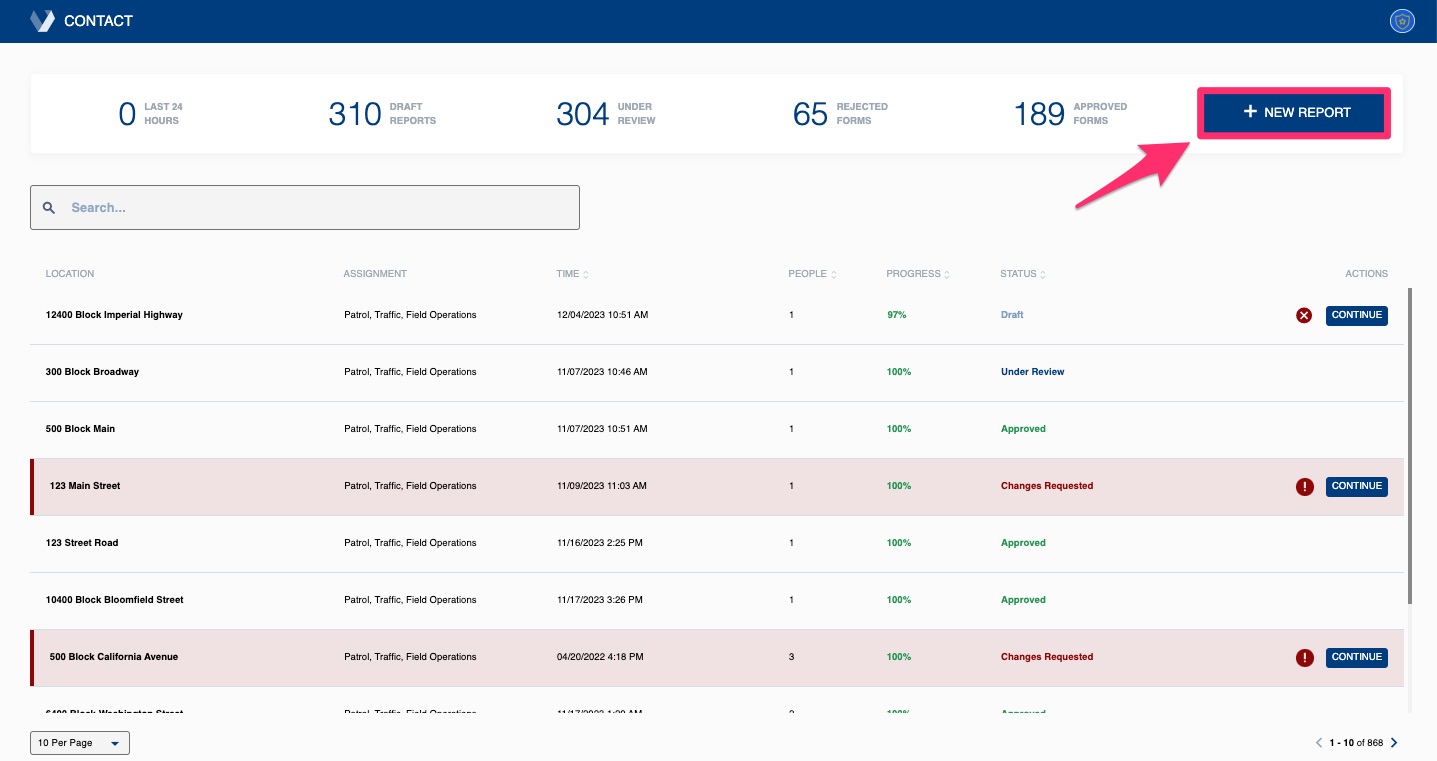This screenshot has height=761, width=1437.
Task: Select CONTACT in the navigation bar
Action: (97, 20)
